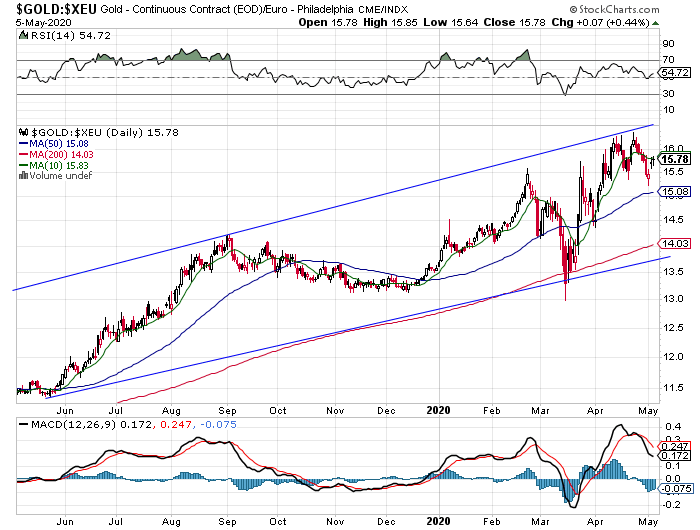
Task: Click the Volume undef legend marker
Action: (22, 176)
